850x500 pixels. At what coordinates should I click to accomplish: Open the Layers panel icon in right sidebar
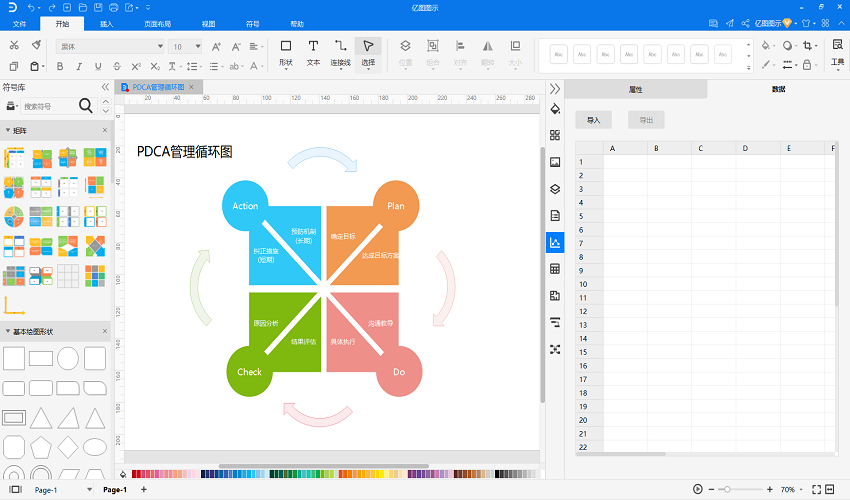pos(555,189)
